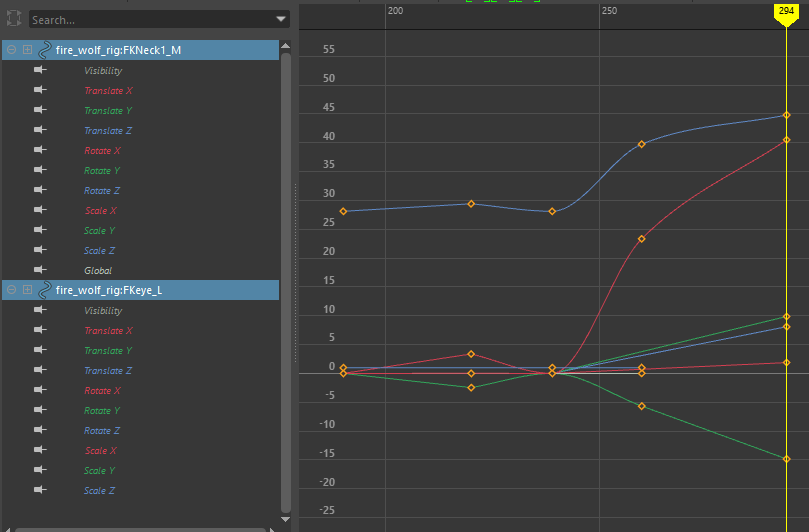Select the fire_wolf_rig:FKNeck1_M node row
The image size is (809, 532).
pos(140,50)
